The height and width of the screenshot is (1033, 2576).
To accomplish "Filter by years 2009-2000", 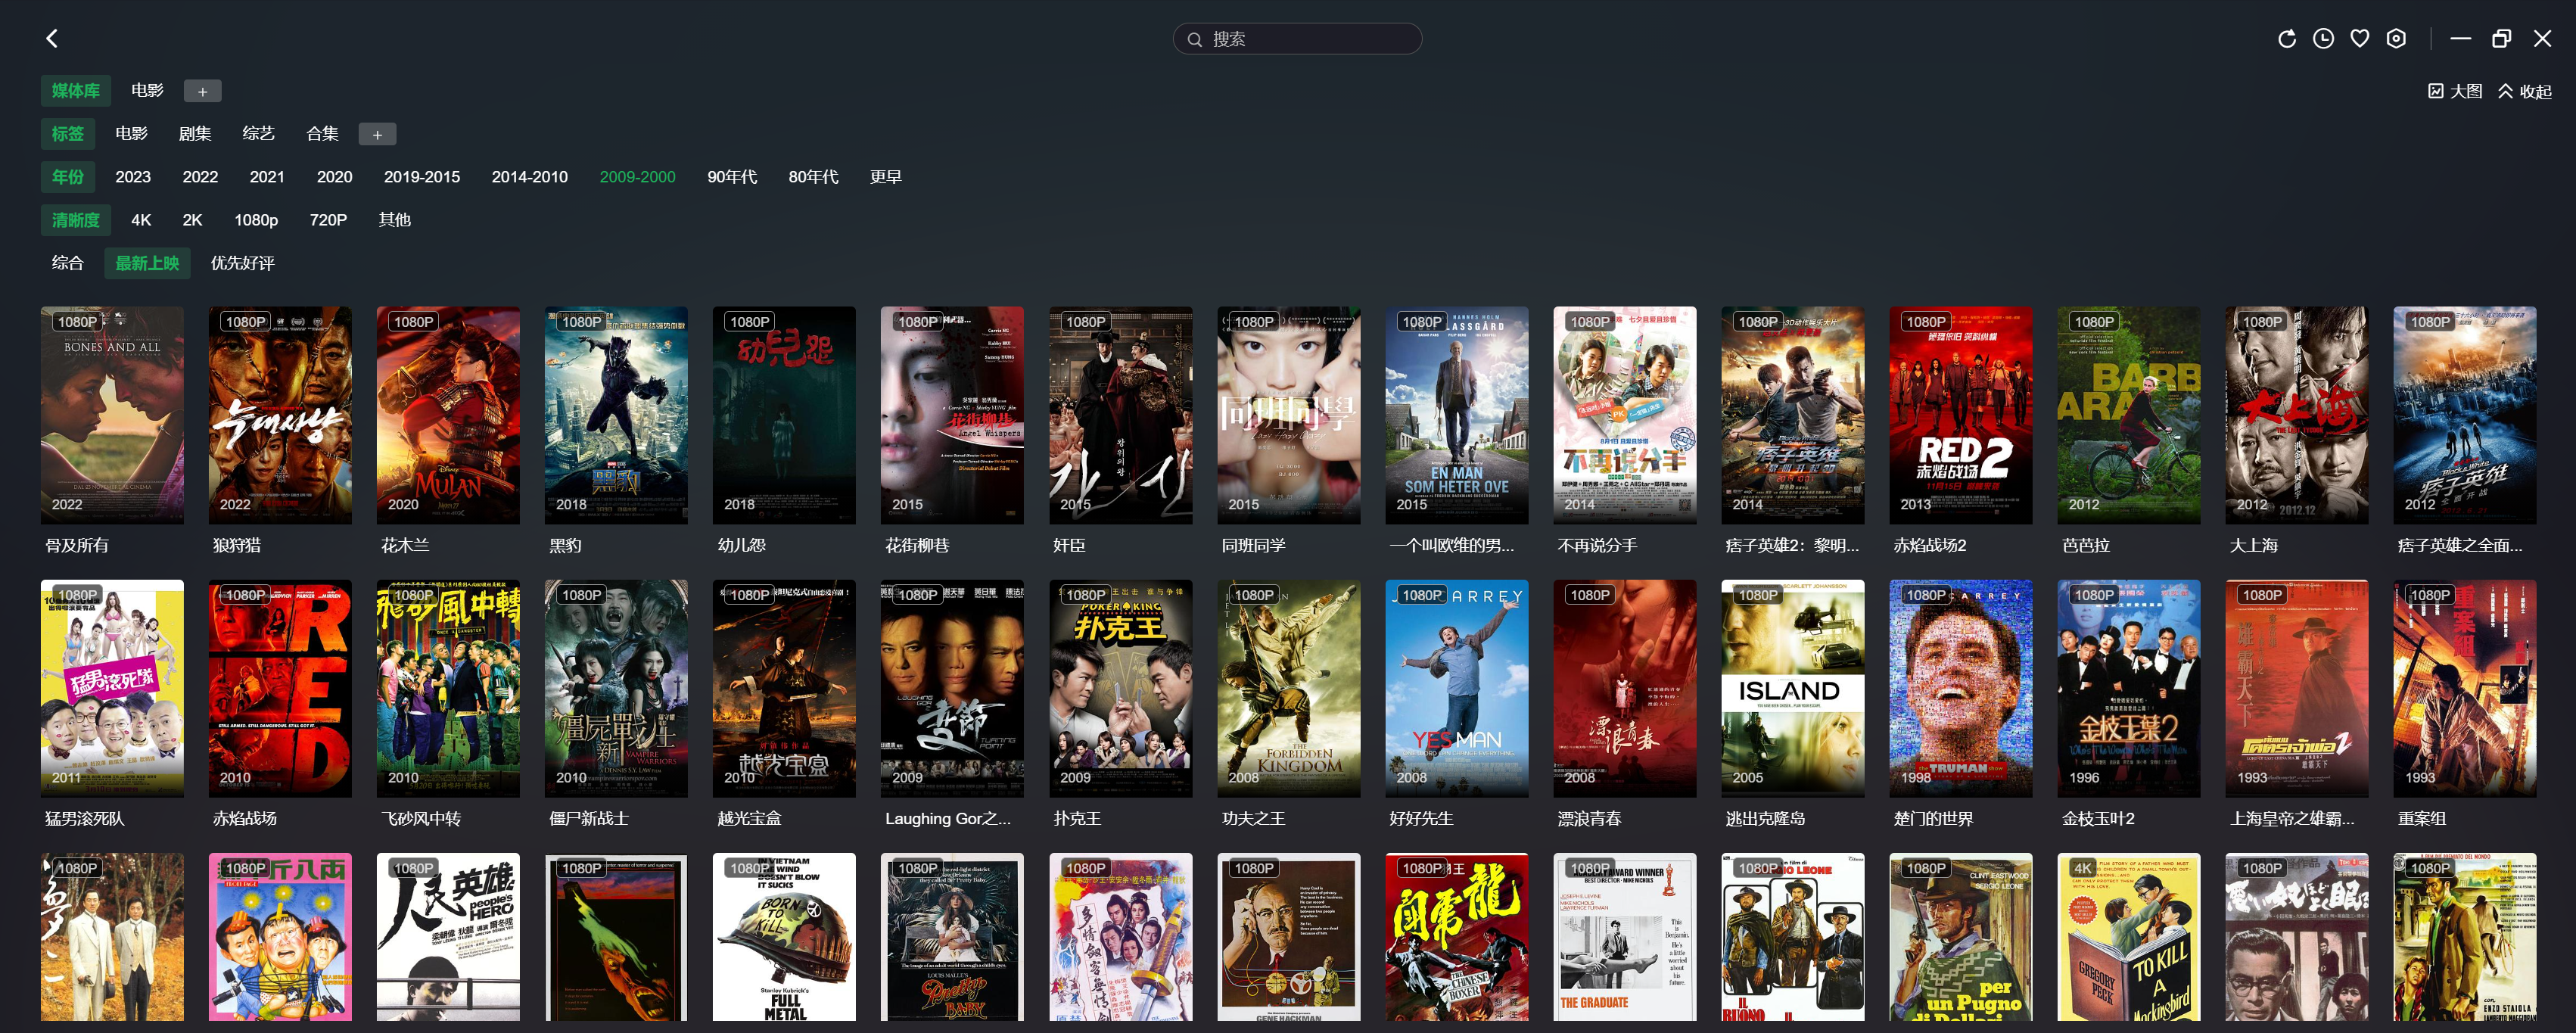I will 638,177.
